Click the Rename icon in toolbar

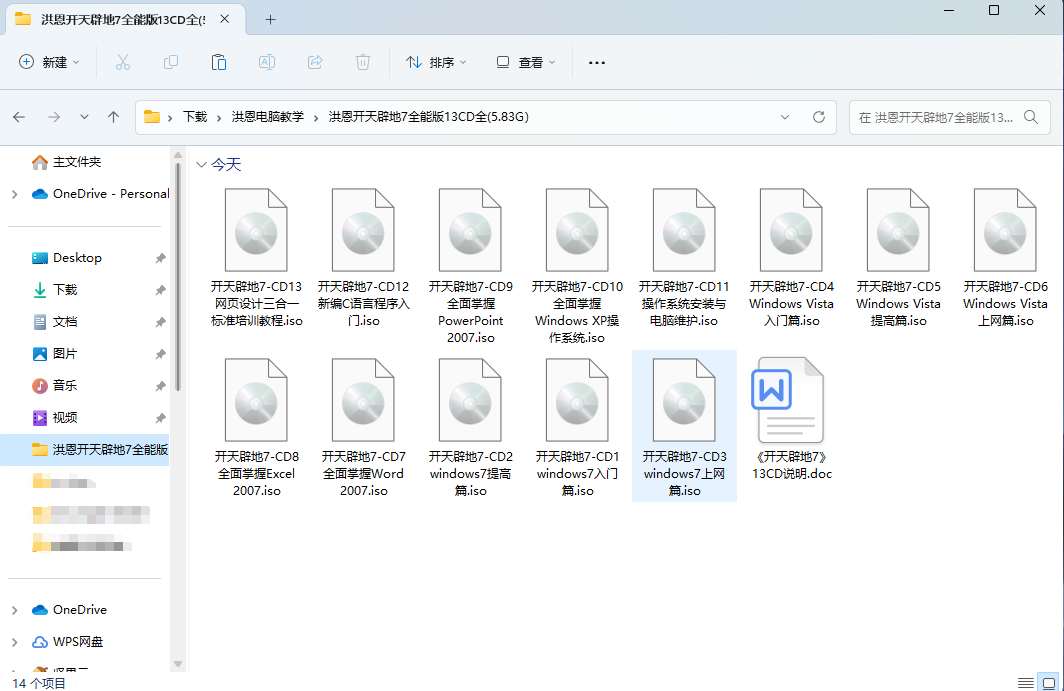[x=267, y=62]
